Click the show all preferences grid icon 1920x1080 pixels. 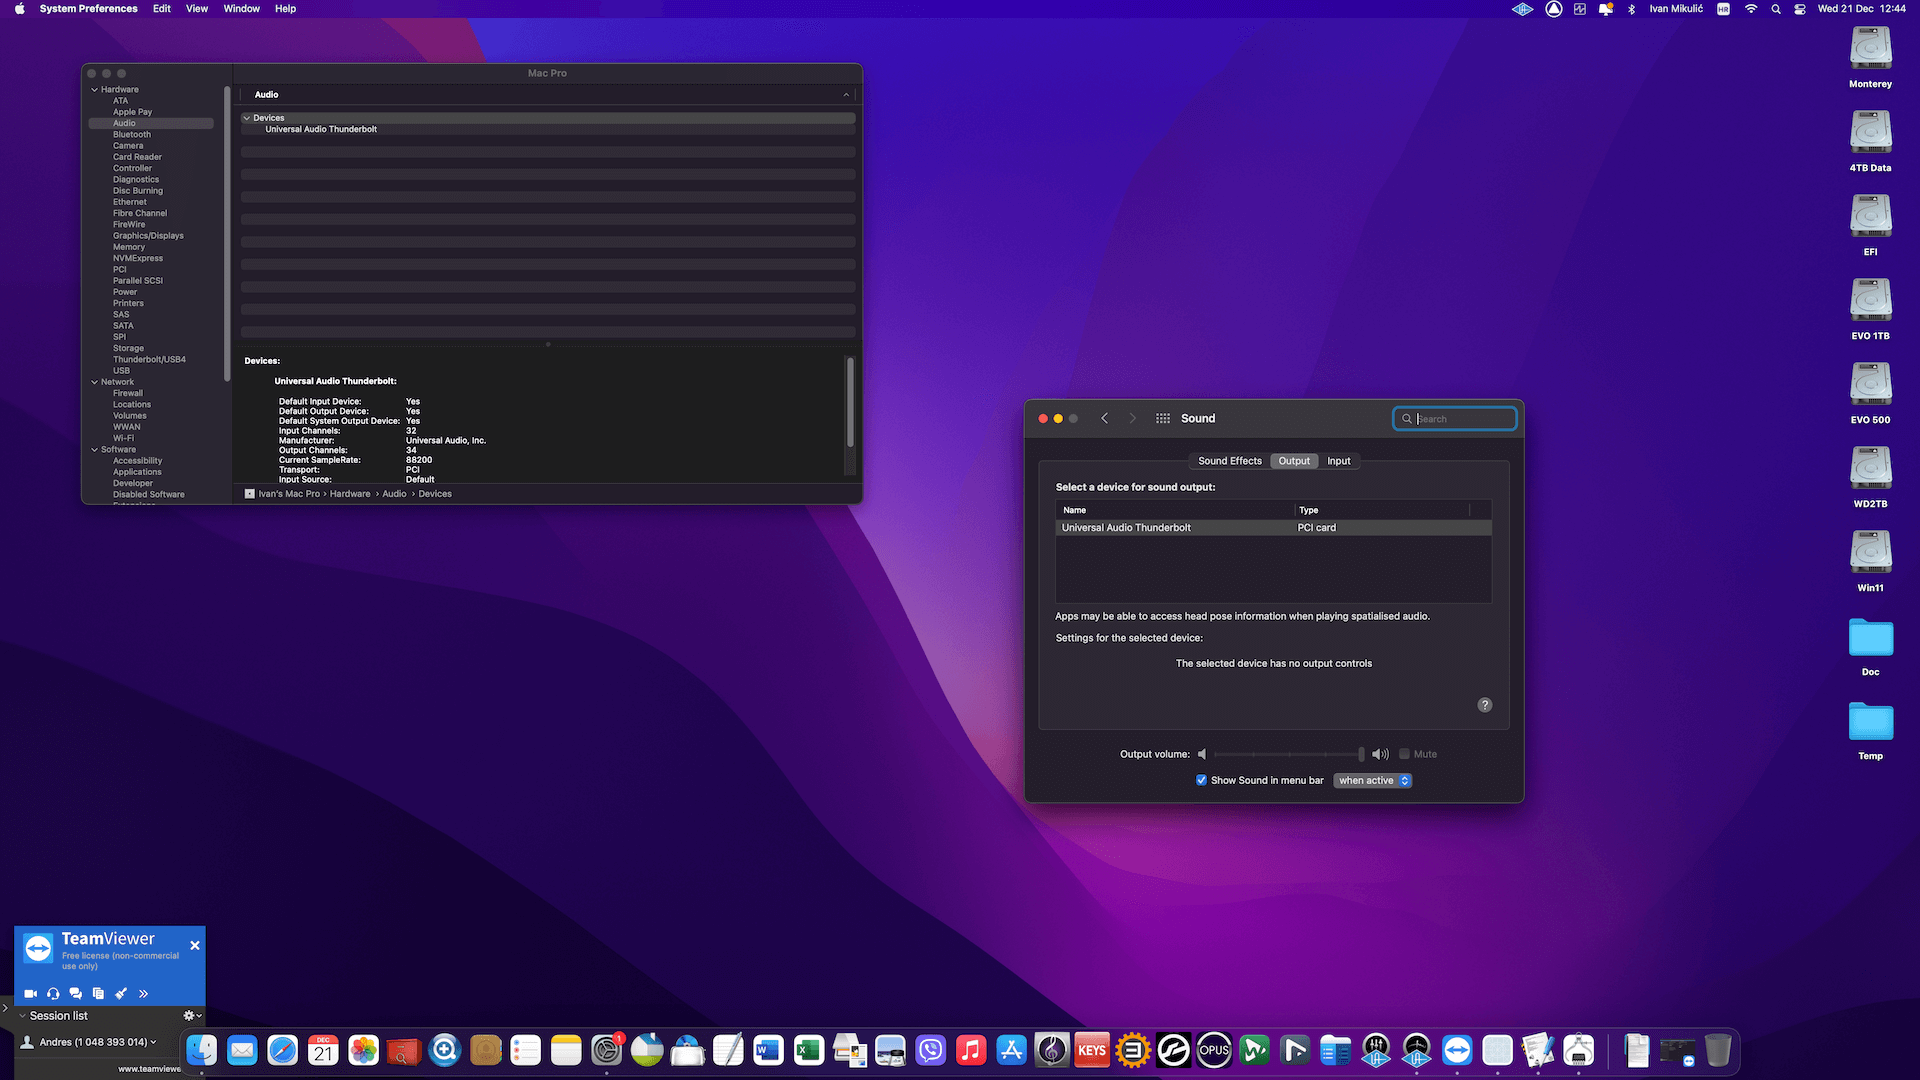tap(1162, 419)
